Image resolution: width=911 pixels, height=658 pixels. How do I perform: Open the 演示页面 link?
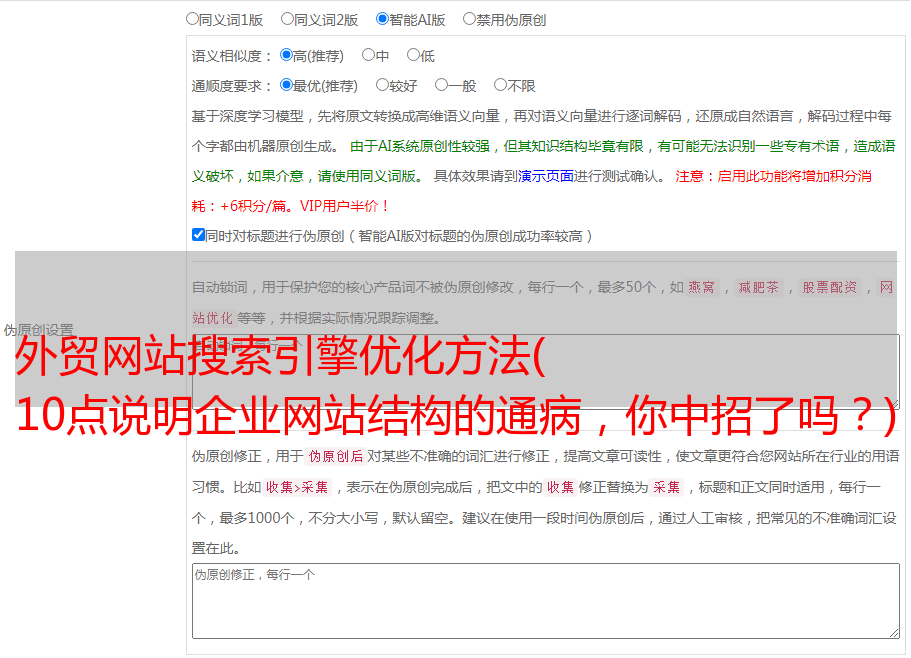[x=546, y=176]
